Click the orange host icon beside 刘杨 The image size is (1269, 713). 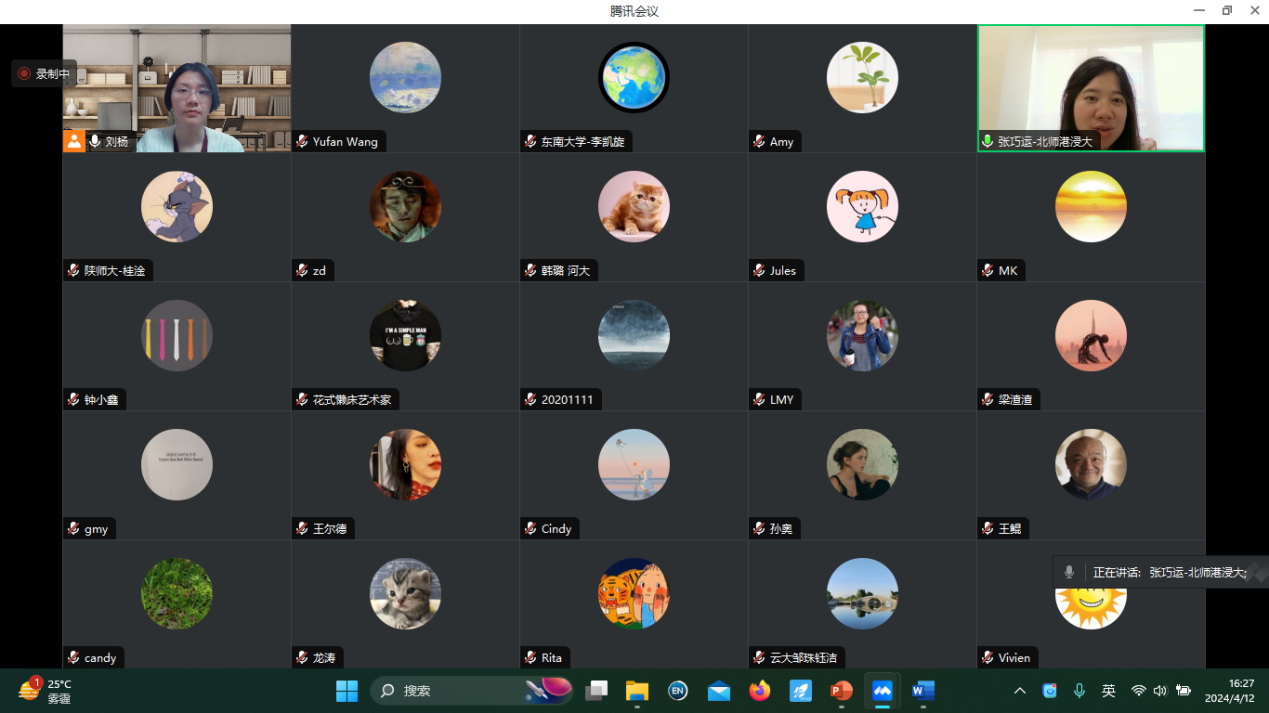74,141
